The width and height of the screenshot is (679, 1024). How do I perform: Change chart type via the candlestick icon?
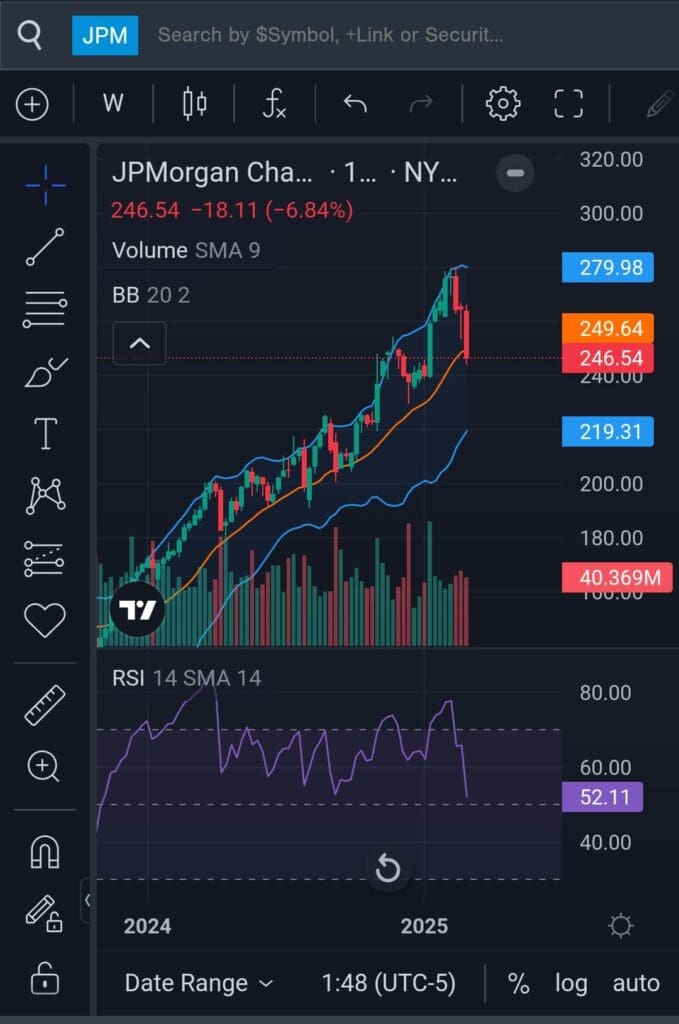[x=194, y=103]
